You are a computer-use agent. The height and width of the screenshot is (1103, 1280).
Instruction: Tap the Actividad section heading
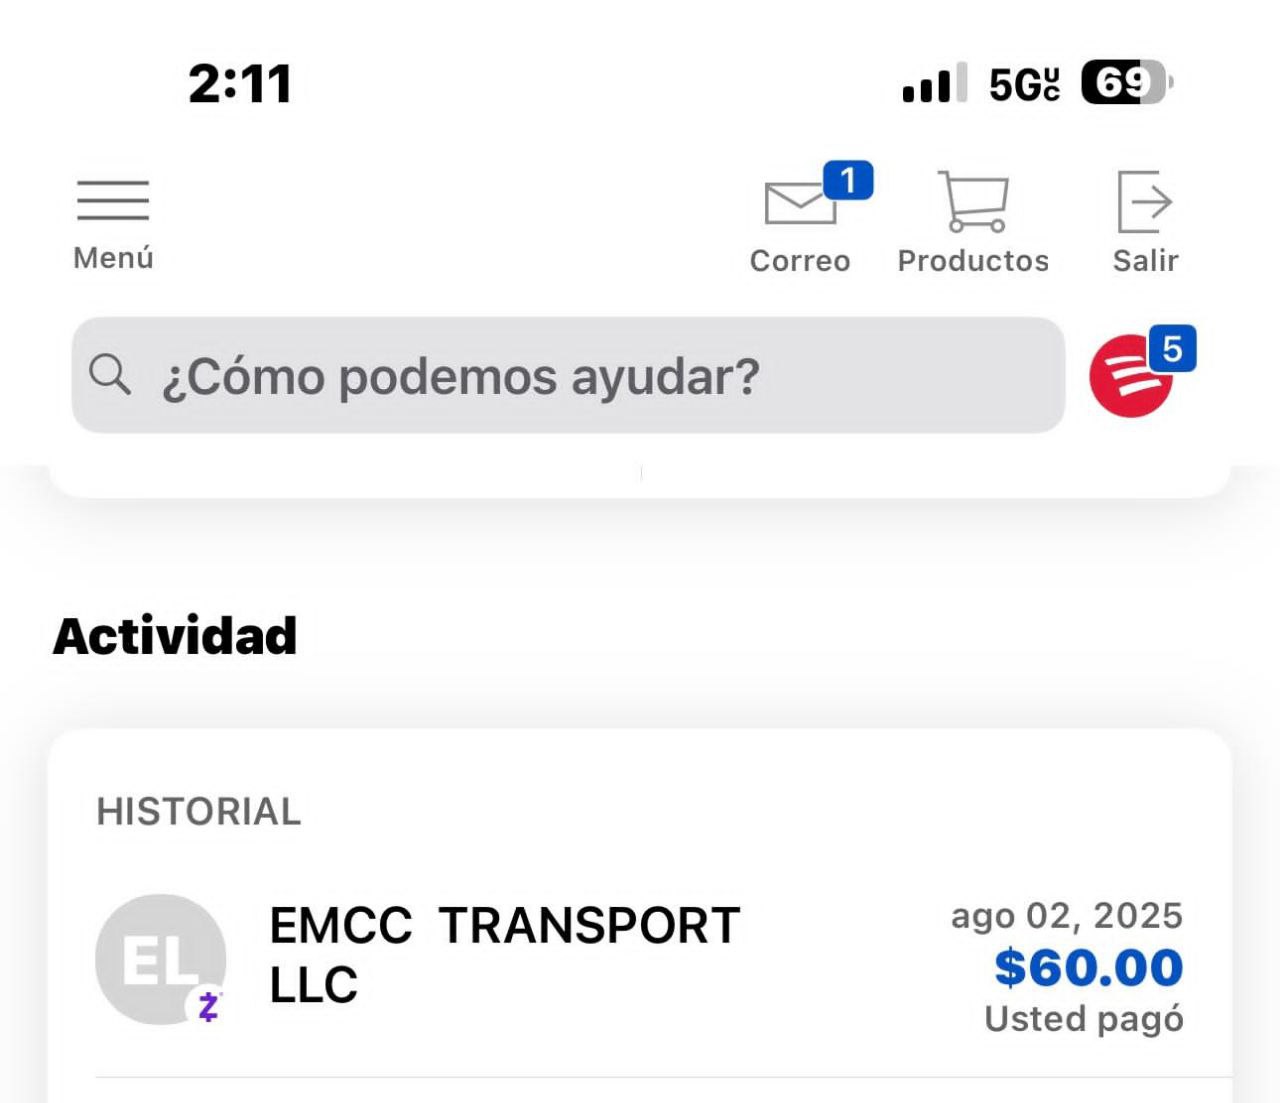tap(175, 636)
